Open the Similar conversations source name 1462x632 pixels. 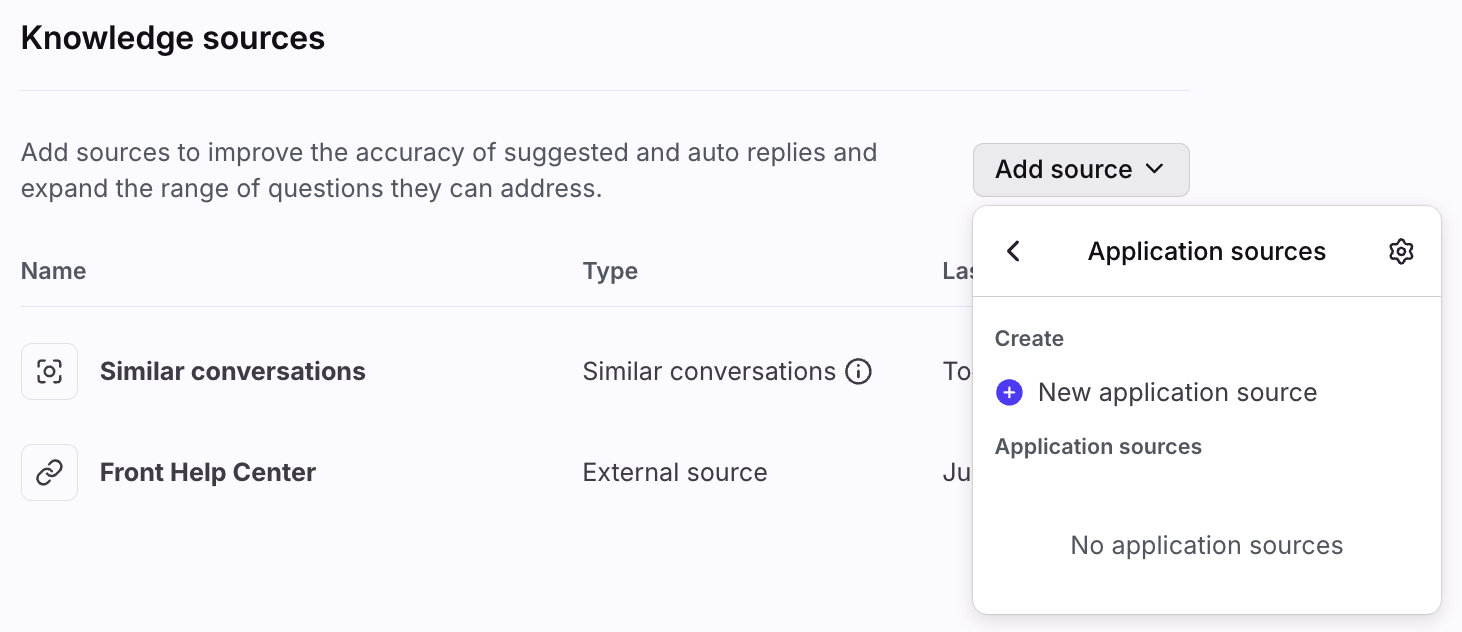(x=232, y=372)
